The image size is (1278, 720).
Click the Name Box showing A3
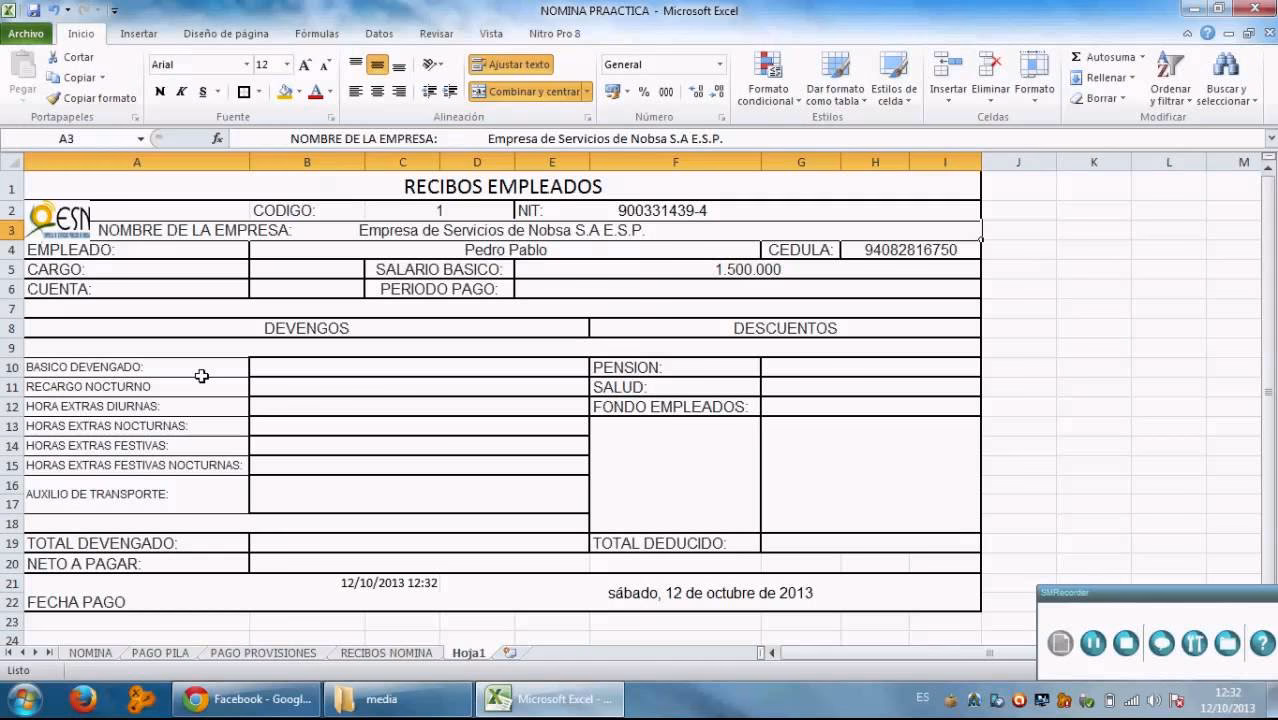coord(66,139)
